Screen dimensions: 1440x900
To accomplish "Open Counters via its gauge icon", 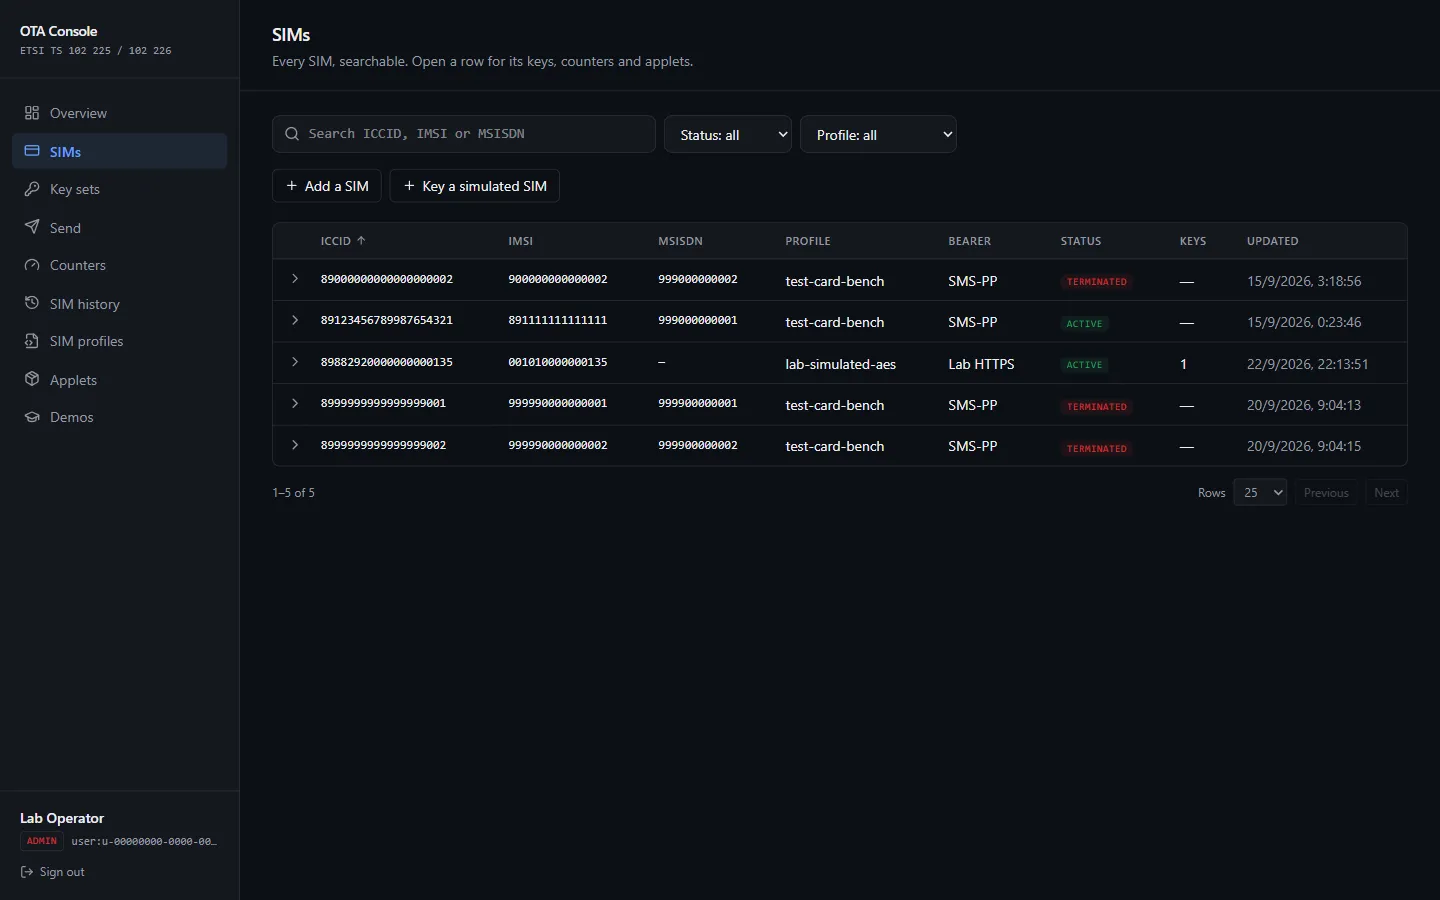I will tap(32, 265).
